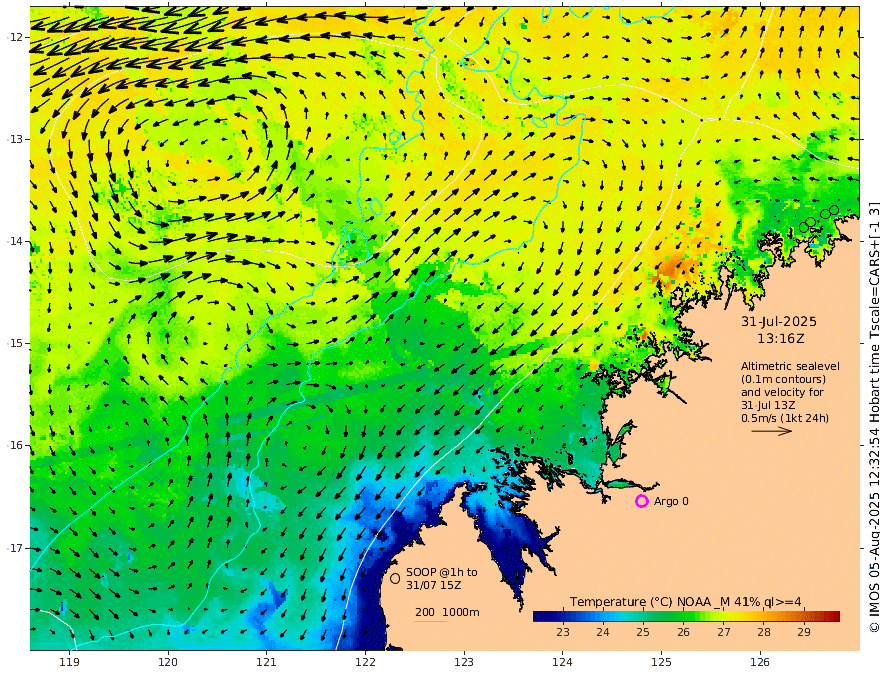The image size is (880, 680).
Task: Click the longitude axis label 123
Action: [x=464, y=662]
